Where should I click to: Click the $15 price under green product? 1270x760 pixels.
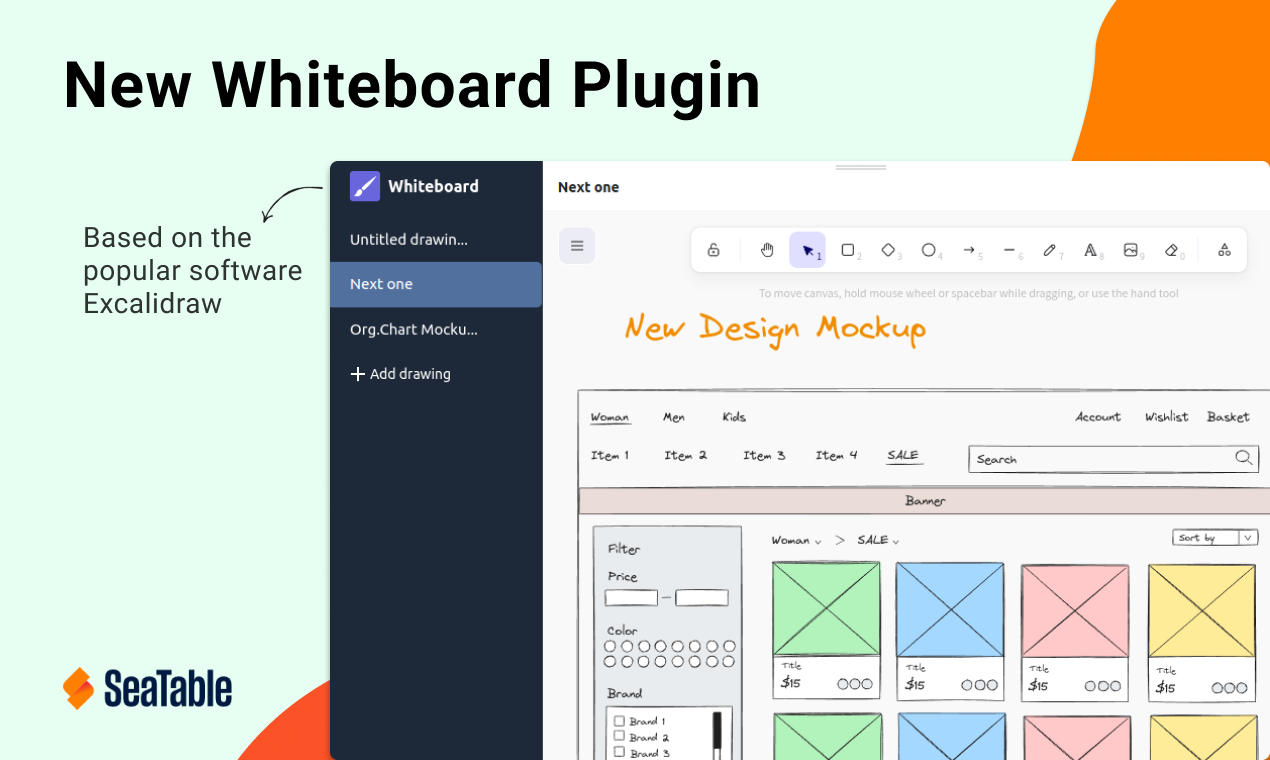click(x=791, y=684)
